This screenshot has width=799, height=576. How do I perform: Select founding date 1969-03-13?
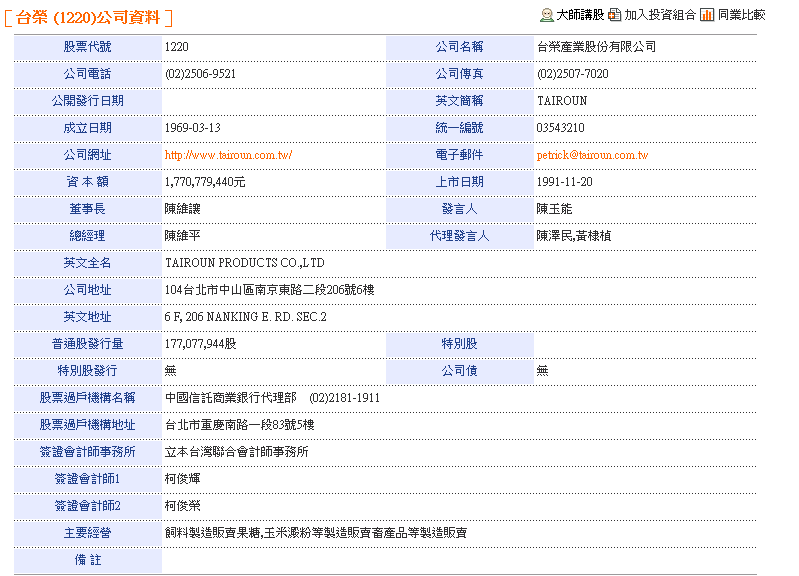tap(193, 128)
